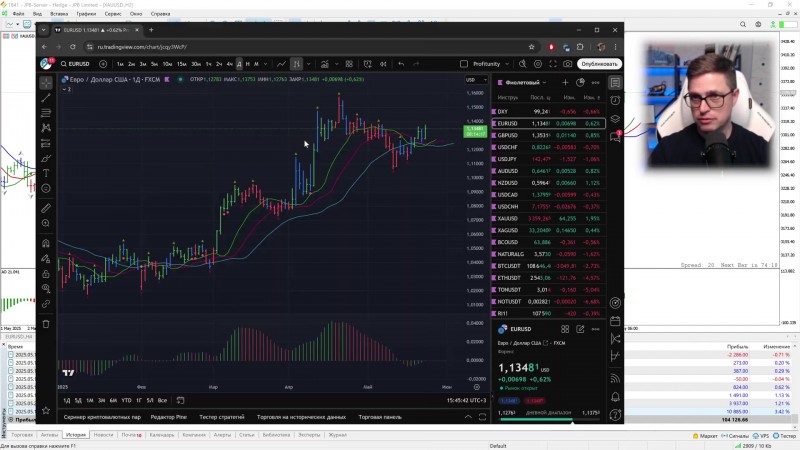The image size is (800, 450).
Task: Select the patterns tool in left sidebar
Action: 46,128
